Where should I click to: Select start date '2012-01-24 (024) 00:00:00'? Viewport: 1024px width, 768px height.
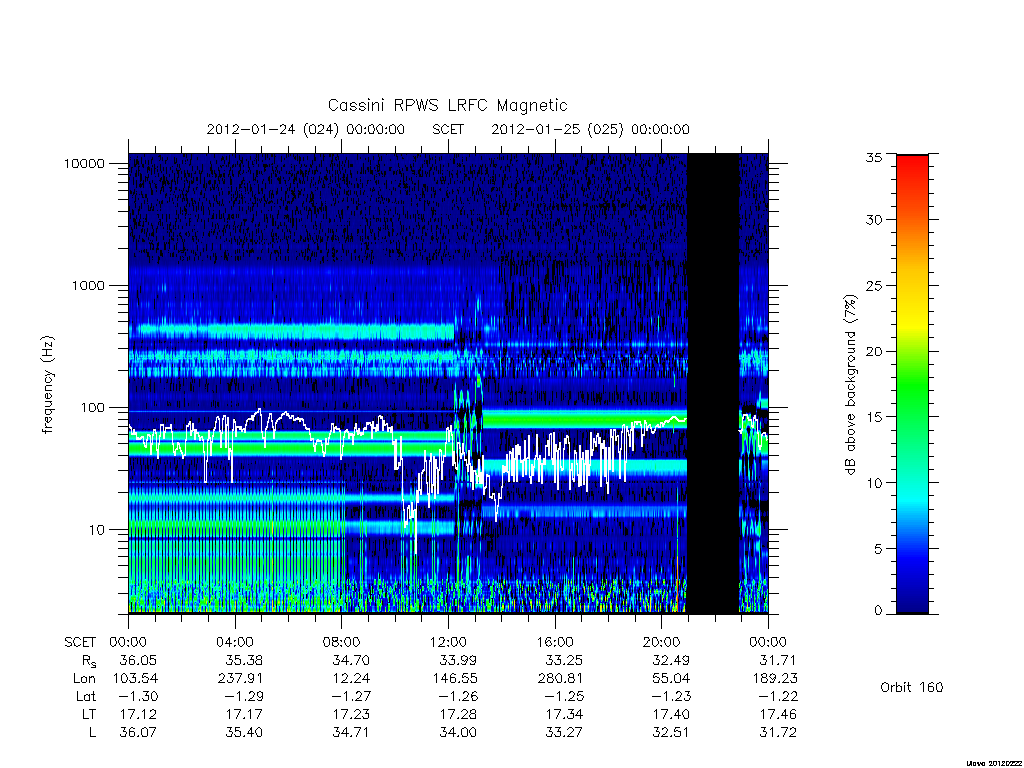(306, 129)
